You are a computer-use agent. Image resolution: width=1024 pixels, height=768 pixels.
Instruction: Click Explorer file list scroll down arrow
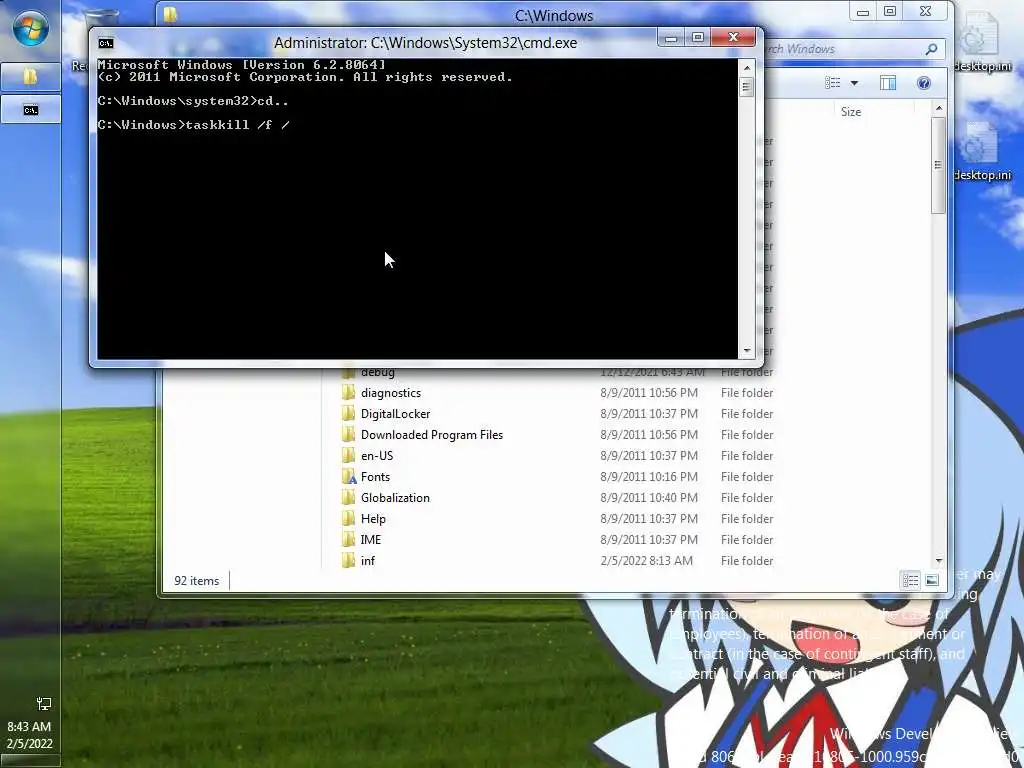pos(938,560)
